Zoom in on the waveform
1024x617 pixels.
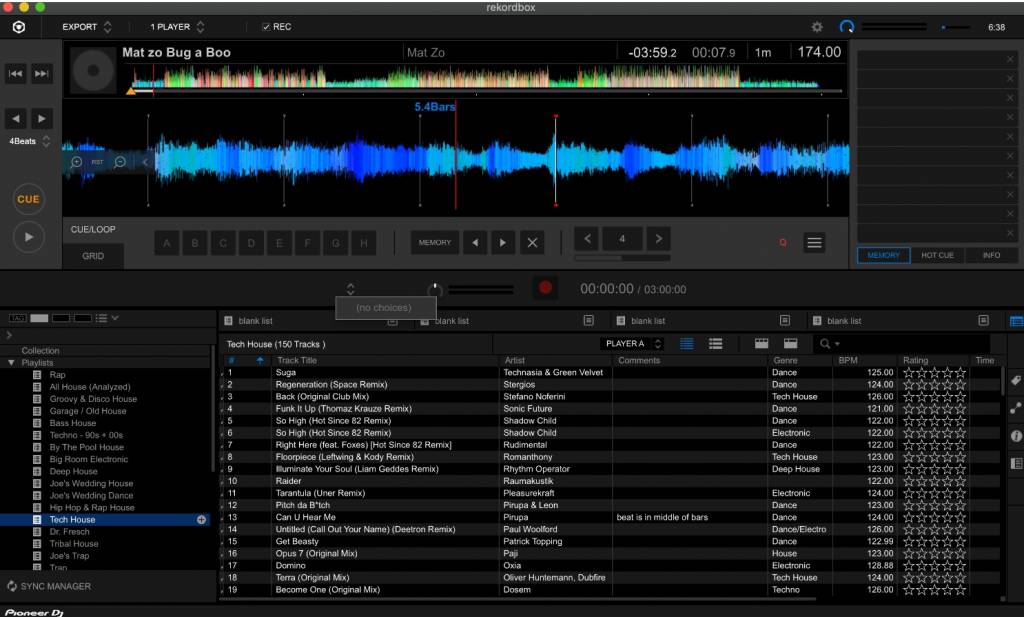77,161
